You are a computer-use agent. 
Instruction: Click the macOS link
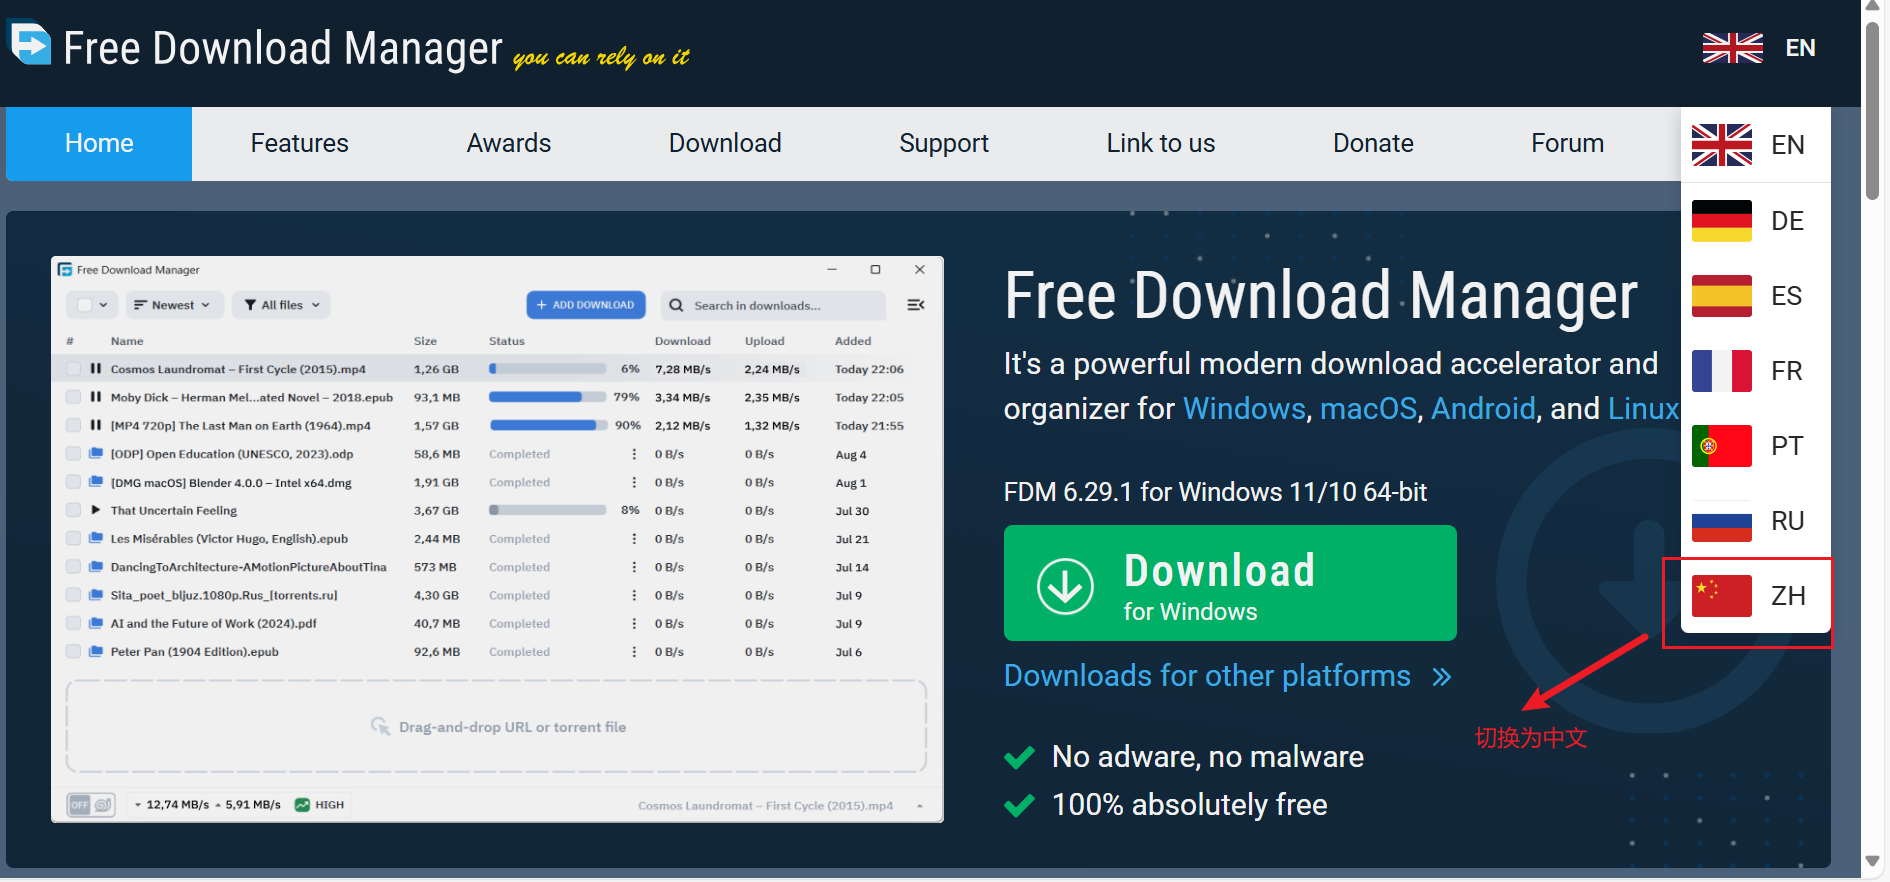pos(1368,409)
